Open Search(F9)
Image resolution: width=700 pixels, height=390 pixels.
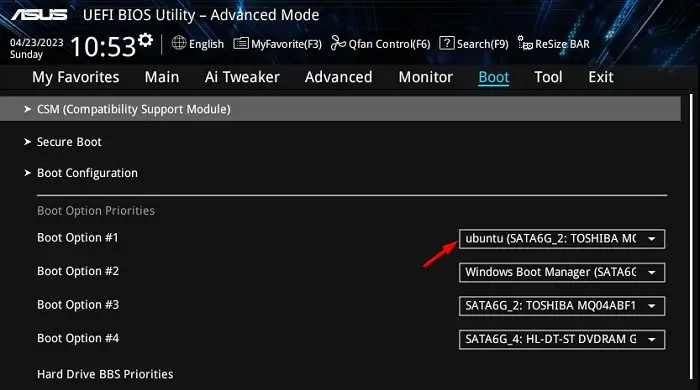coord(474,44)
